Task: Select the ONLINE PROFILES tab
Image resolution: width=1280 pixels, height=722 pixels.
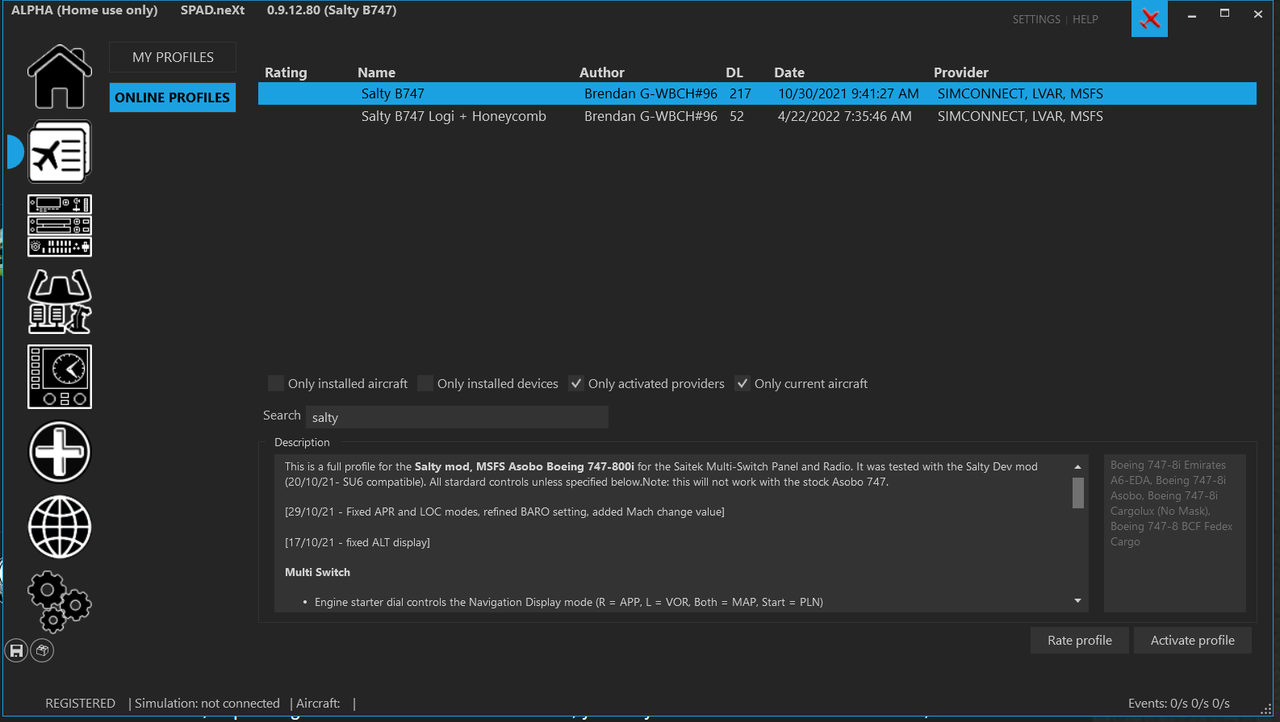Action: (x=173, y=97)
